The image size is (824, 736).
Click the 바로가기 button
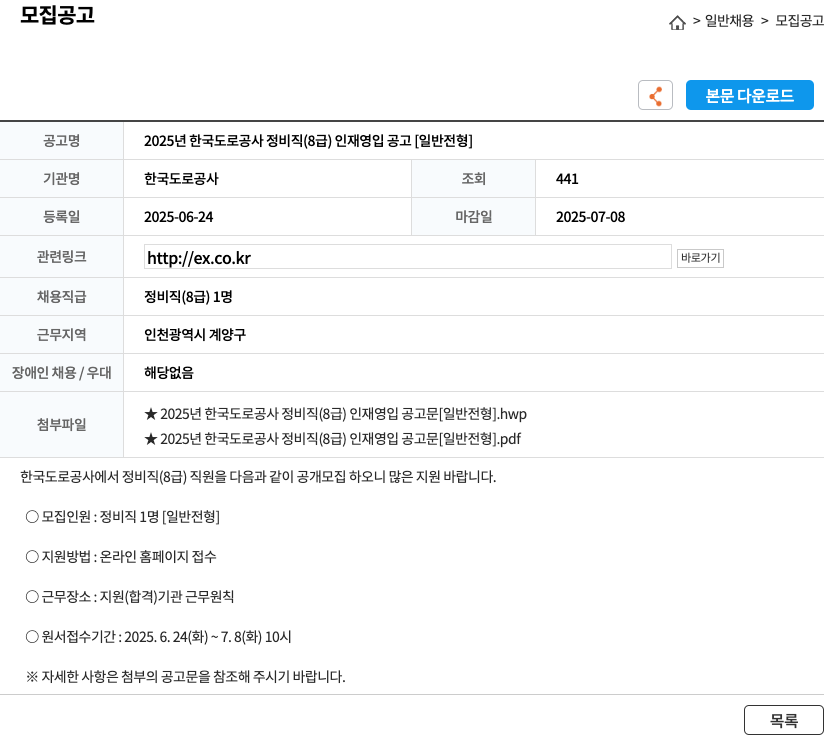point(700,258)
